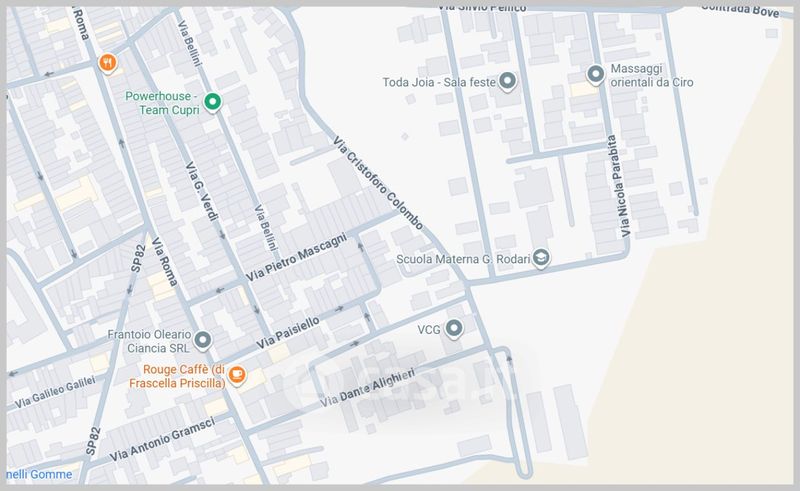Open the Toda Joia Sala feste marker
Viewport: 800px width, 491px height.
click(x=508, y=82)
